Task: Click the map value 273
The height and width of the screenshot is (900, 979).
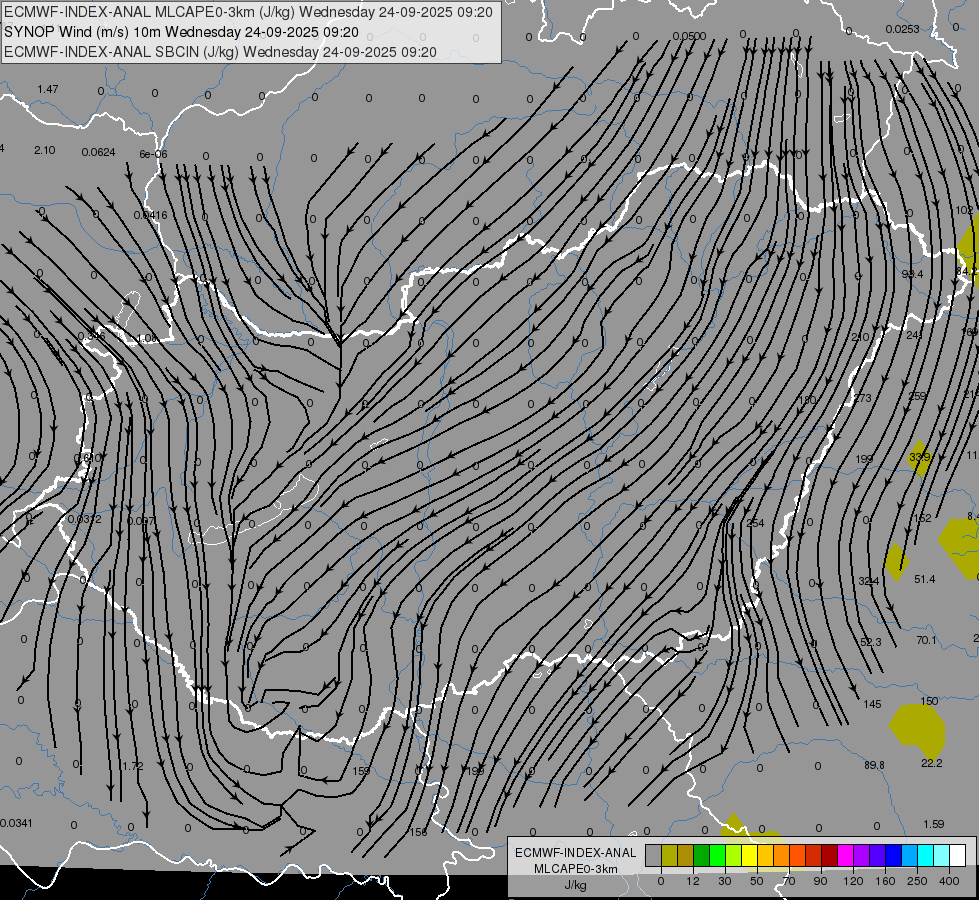Action: pyautogui.click(x=862, y=398)
